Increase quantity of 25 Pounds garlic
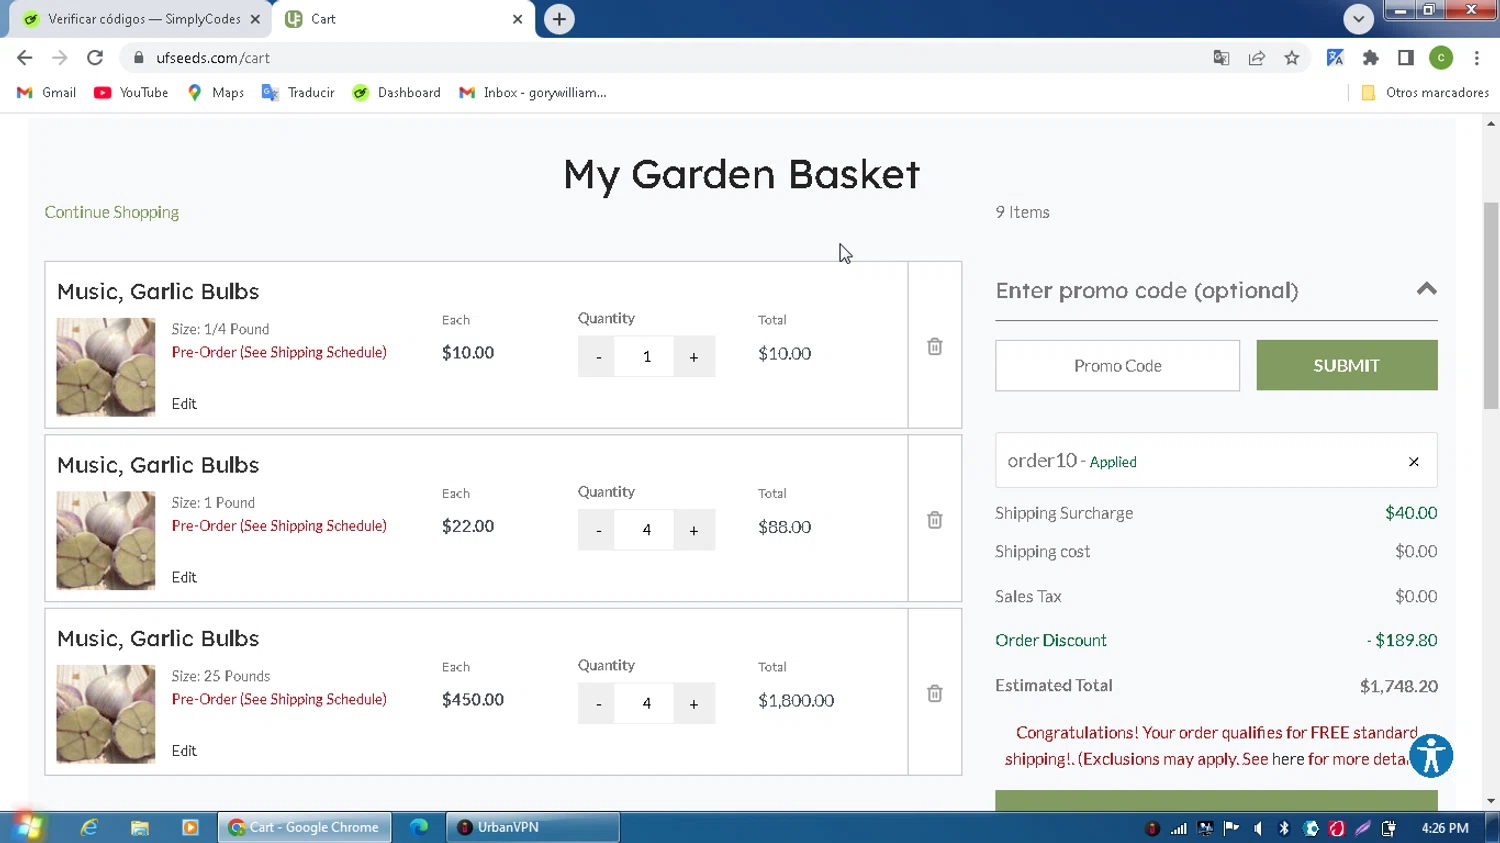The image size is (1500, 843). [x=694, y=704]
